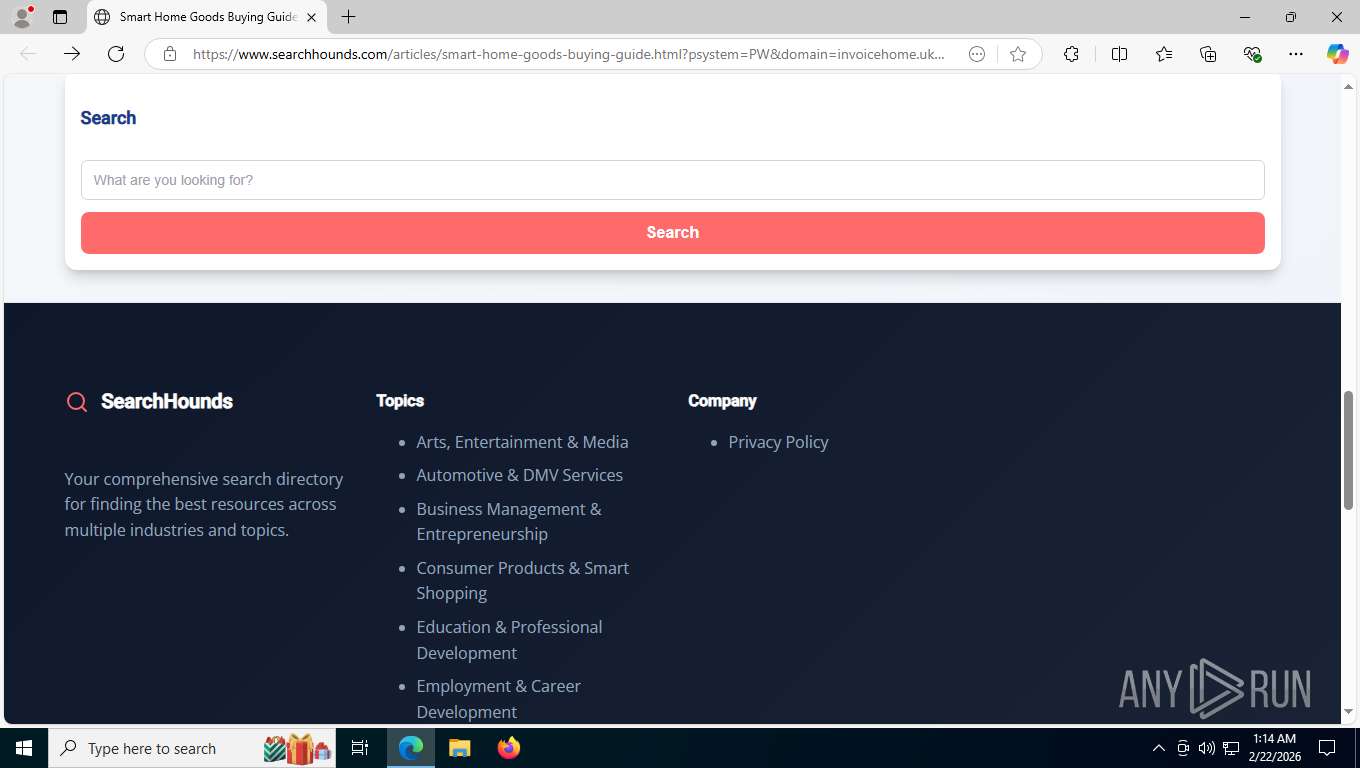
Task: Open Task View on taskbar
Action: click(x=360, y=748)
